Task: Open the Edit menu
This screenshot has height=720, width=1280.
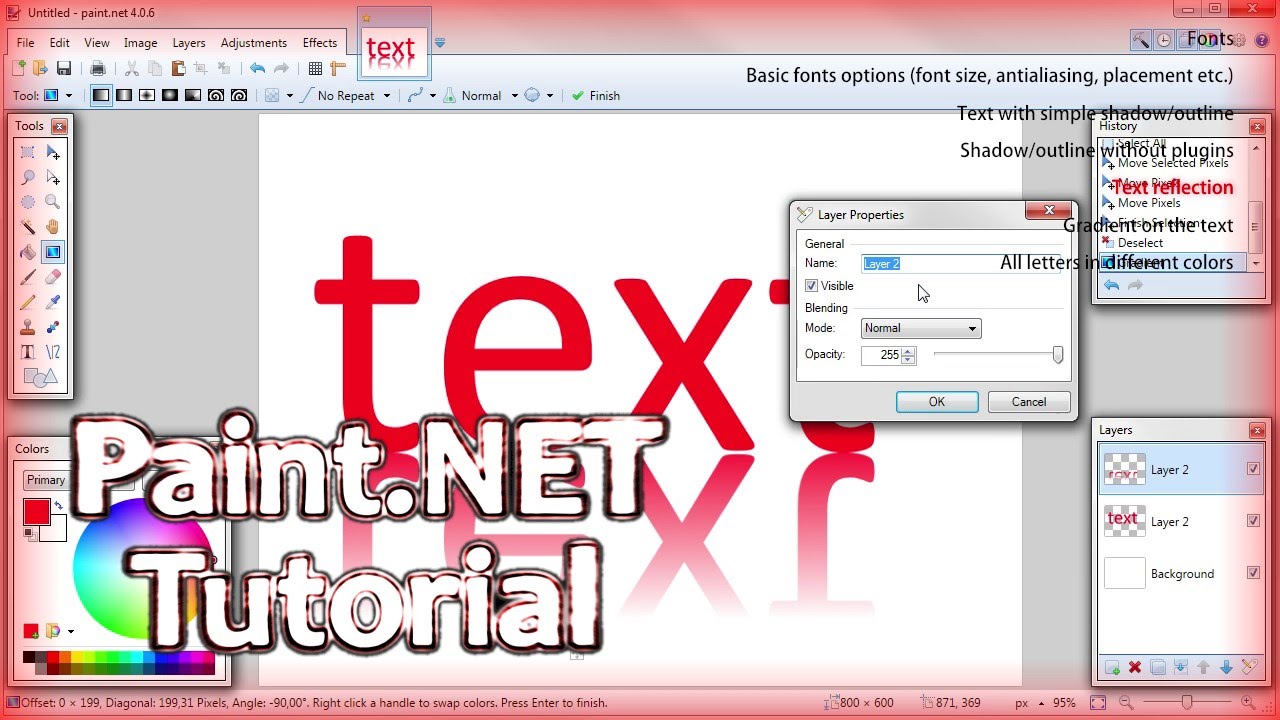Action: [60, 43]
